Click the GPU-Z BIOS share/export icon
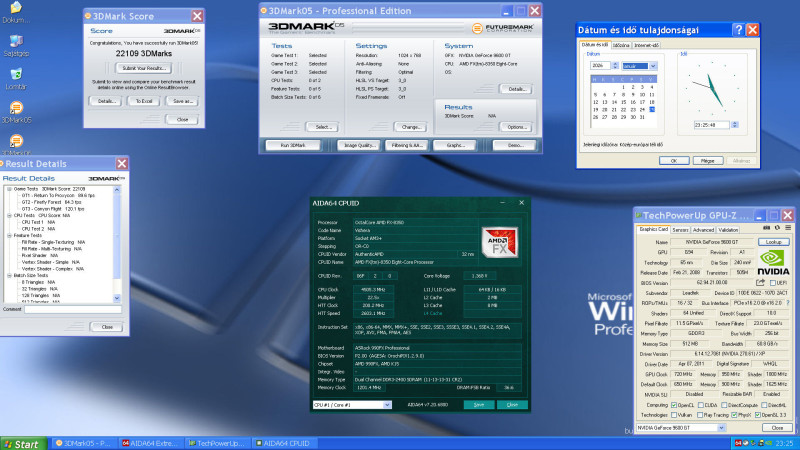The image size is (800, 450). (x=760, y=283)
